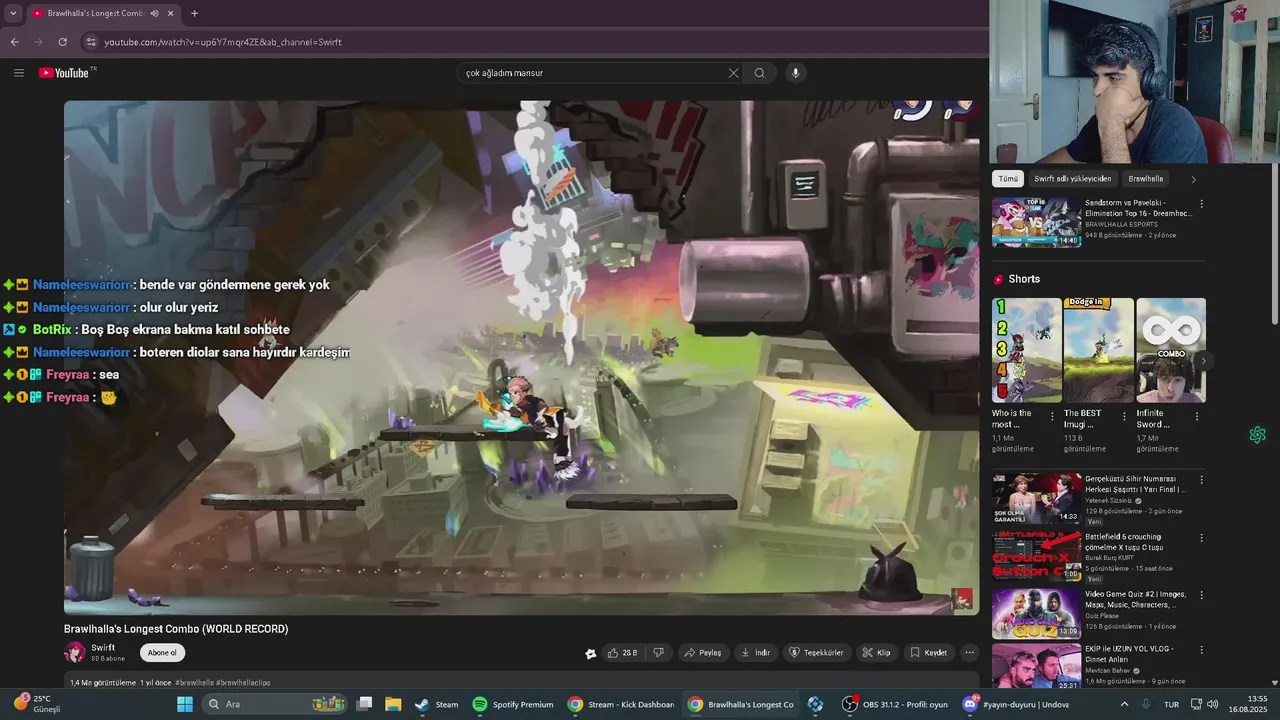Open a new browser tab with plus

pyautogui.click(x=194, y=13)
